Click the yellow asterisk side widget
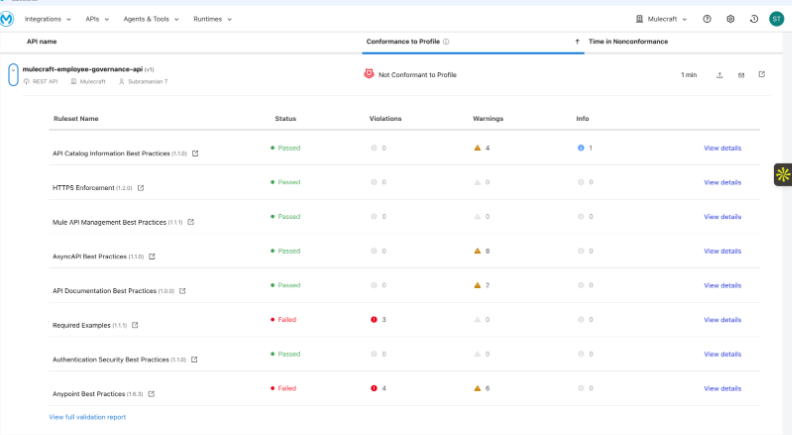Screen dimensions: 792x435 [x=782, y=175]
